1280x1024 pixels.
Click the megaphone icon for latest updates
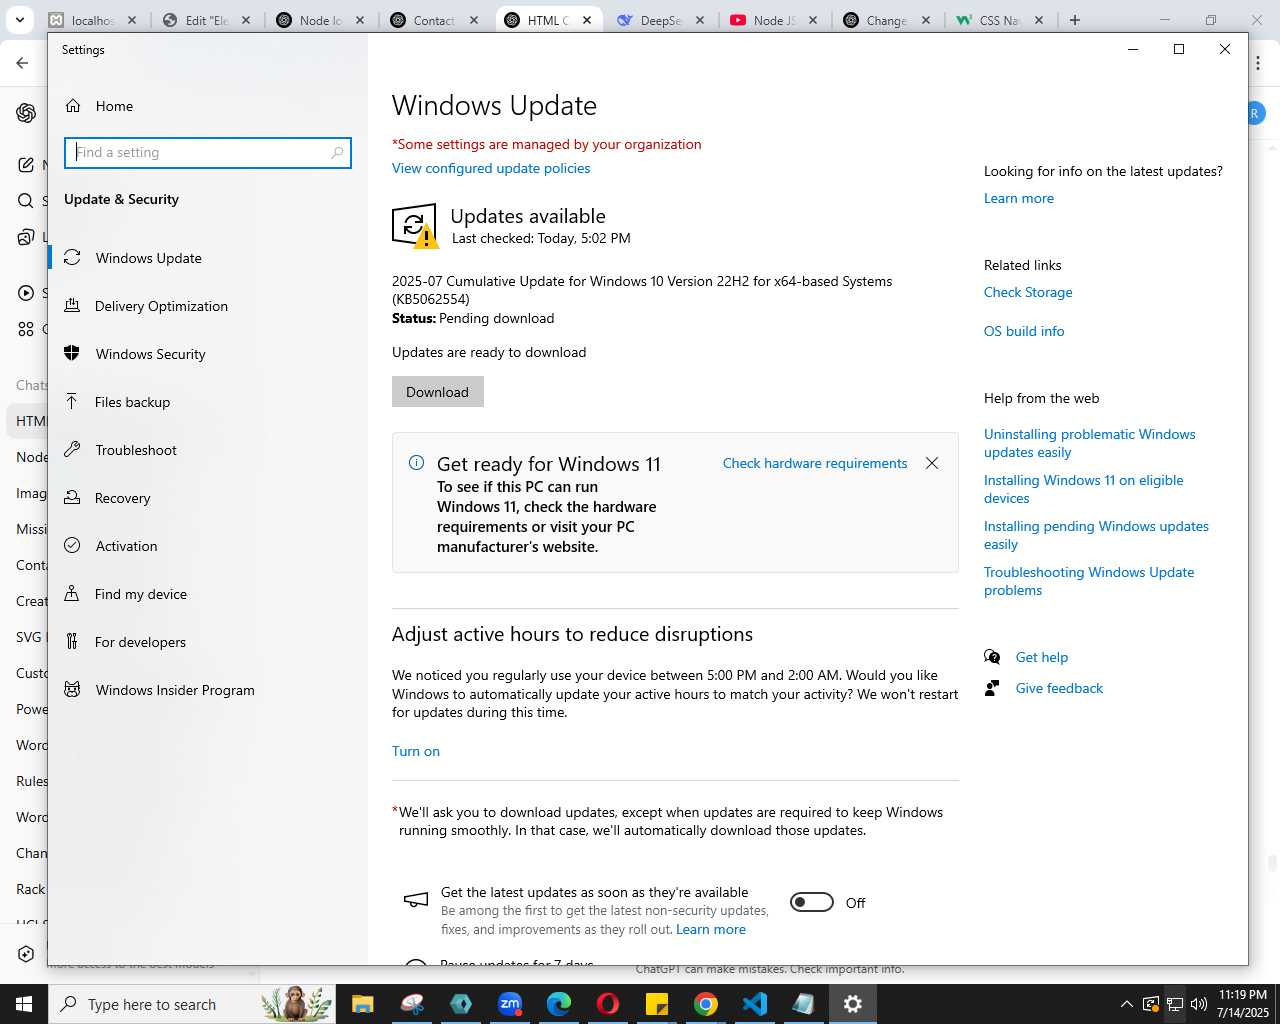pos(415,900)
